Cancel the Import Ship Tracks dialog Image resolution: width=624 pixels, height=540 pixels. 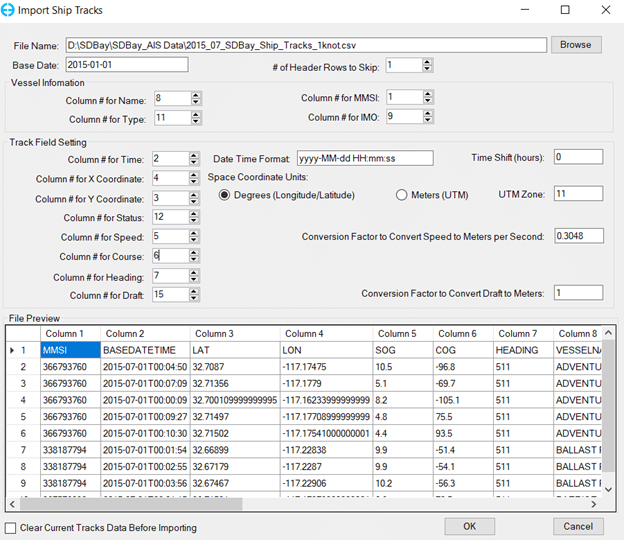(x=578, y=526)
